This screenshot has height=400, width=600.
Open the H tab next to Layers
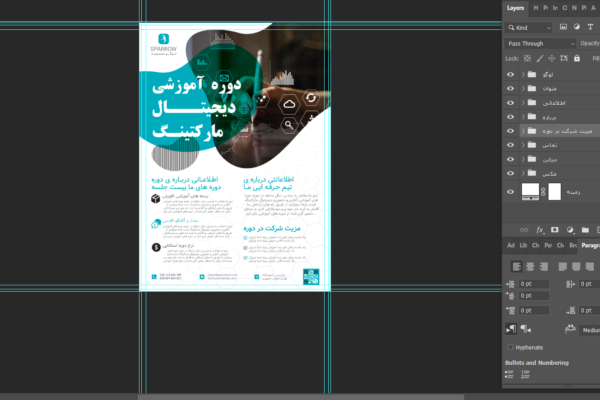[536, 8]
